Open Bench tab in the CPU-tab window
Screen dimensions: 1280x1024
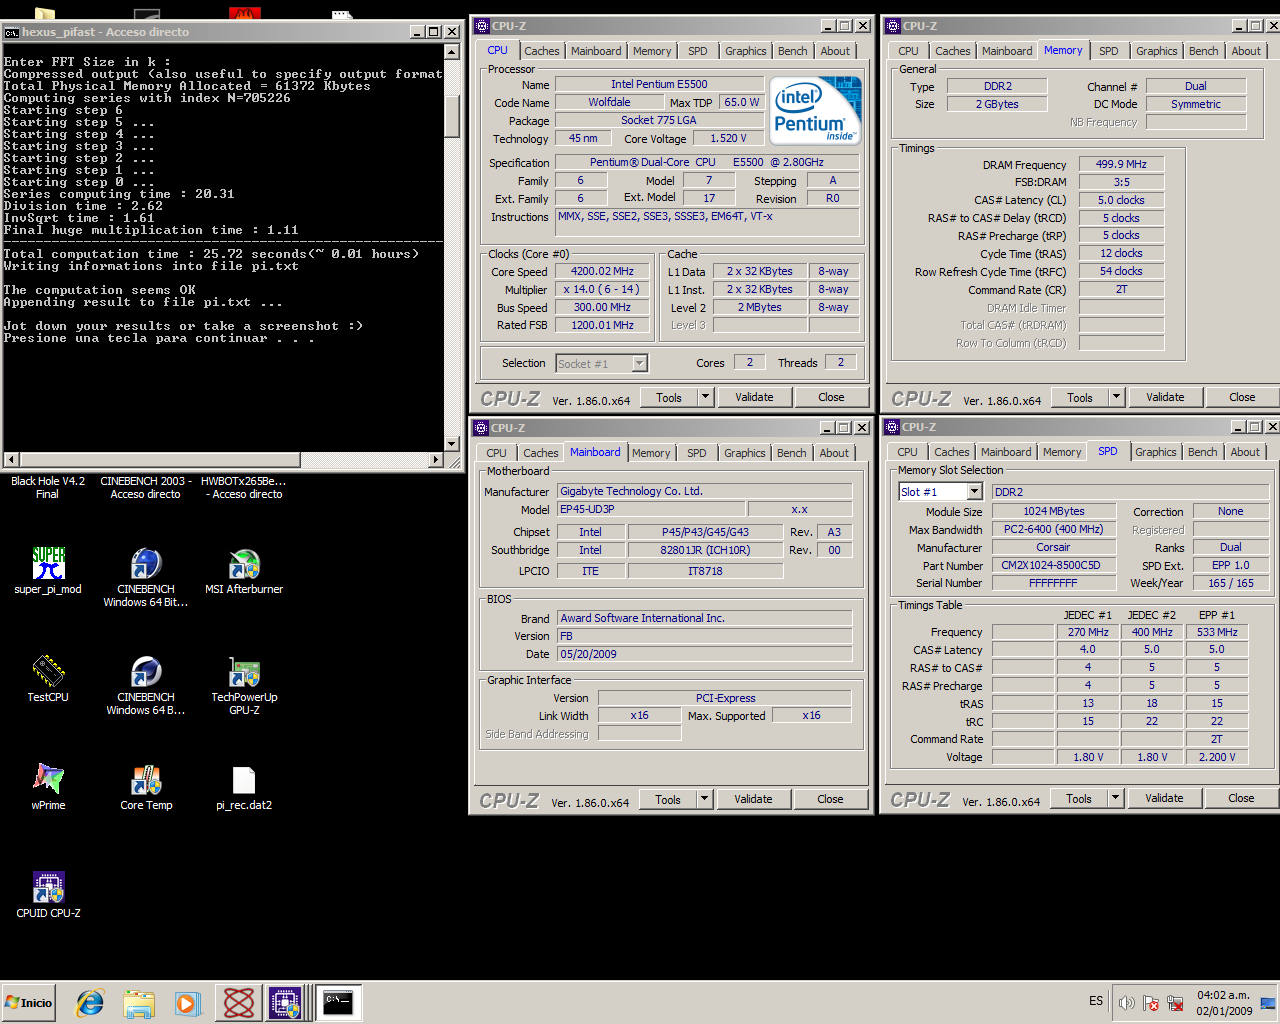point(792,51)
